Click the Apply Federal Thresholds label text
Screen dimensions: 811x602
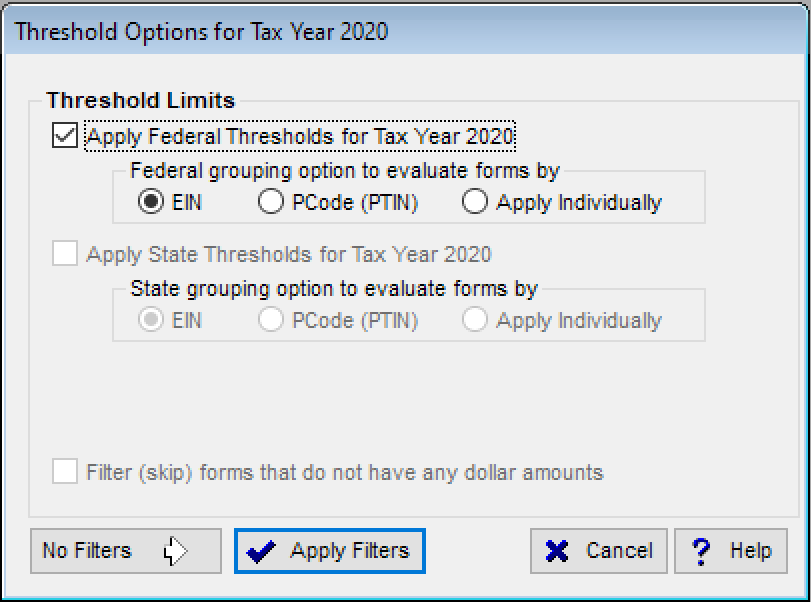pos(300,135)
